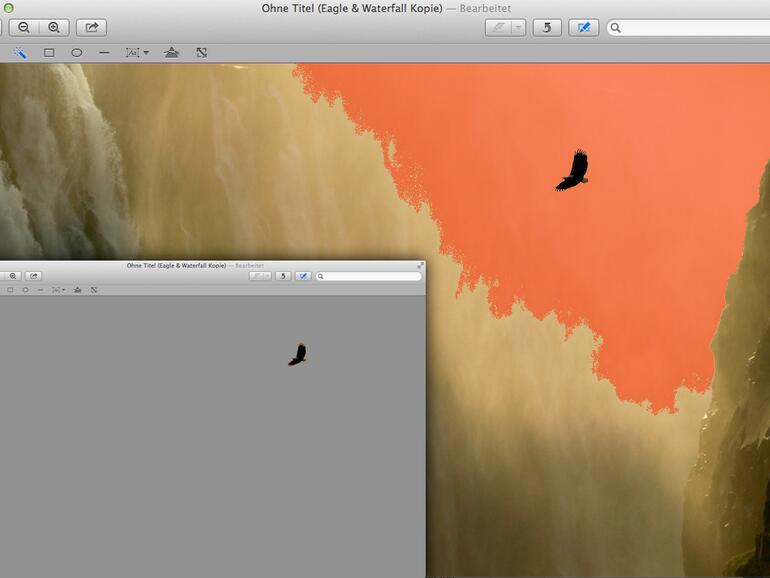
Task: Open Adjust Size tool in small front window
Action: coord(94,290)
